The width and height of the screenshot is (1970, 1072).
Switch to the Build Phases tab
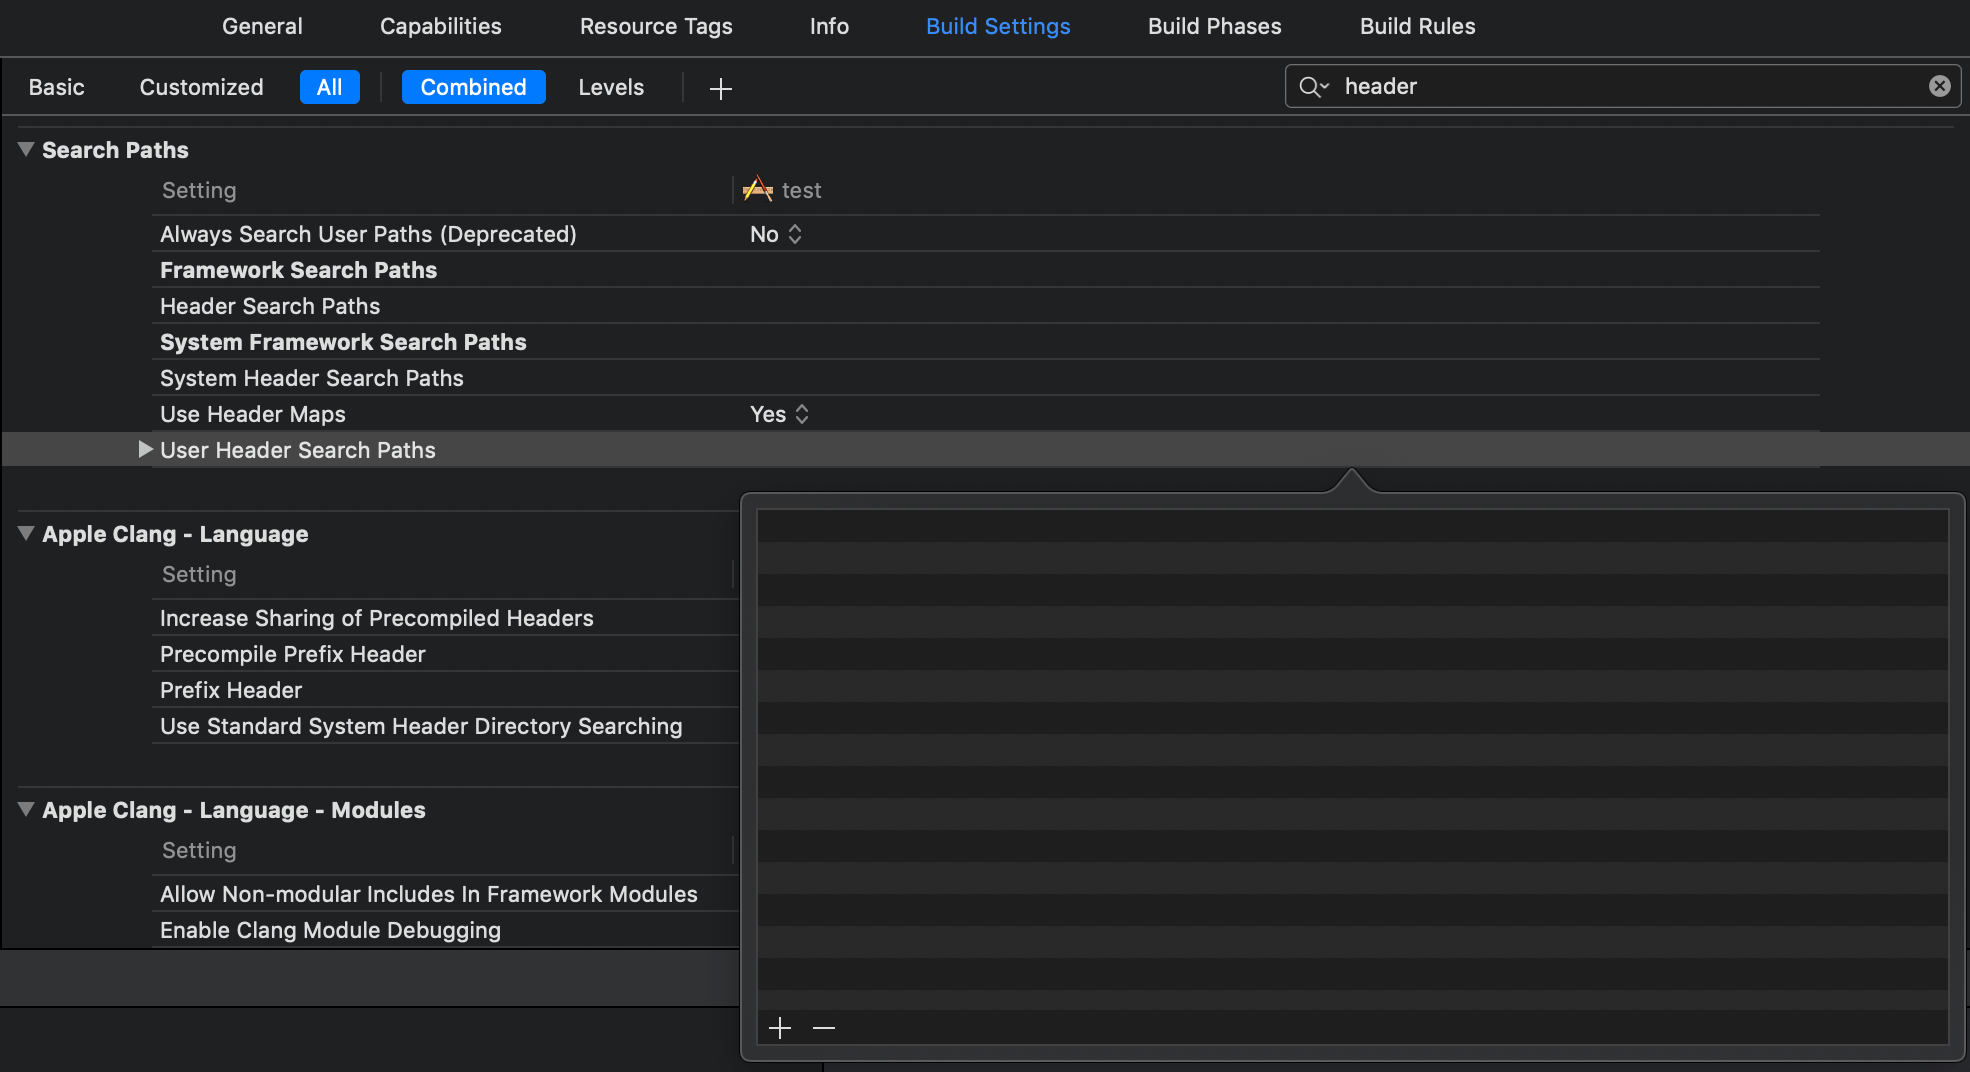coord(1214,26)
